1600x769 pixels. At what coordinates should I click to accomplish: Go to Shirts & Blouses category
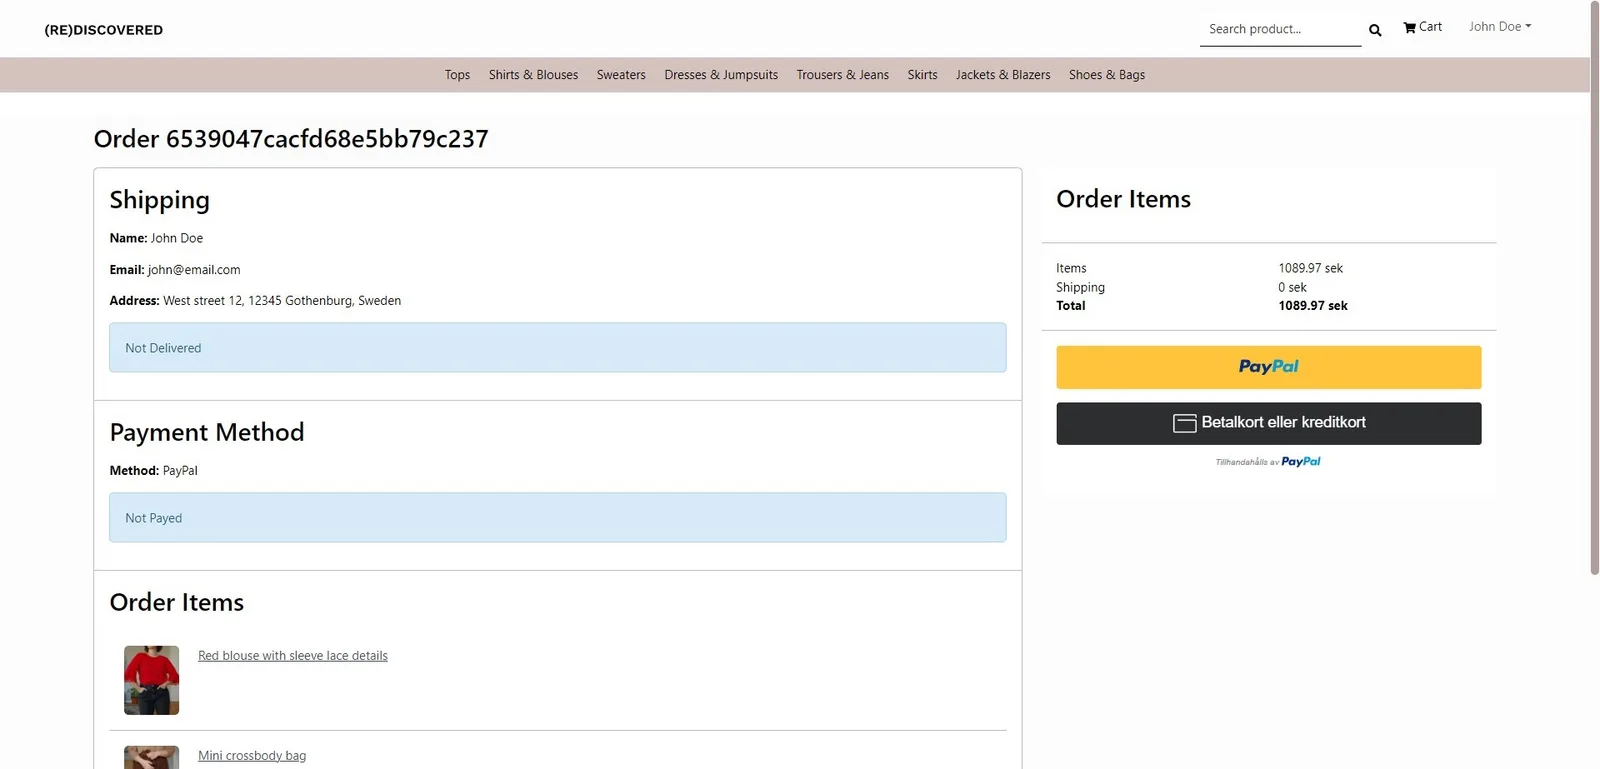533,75
